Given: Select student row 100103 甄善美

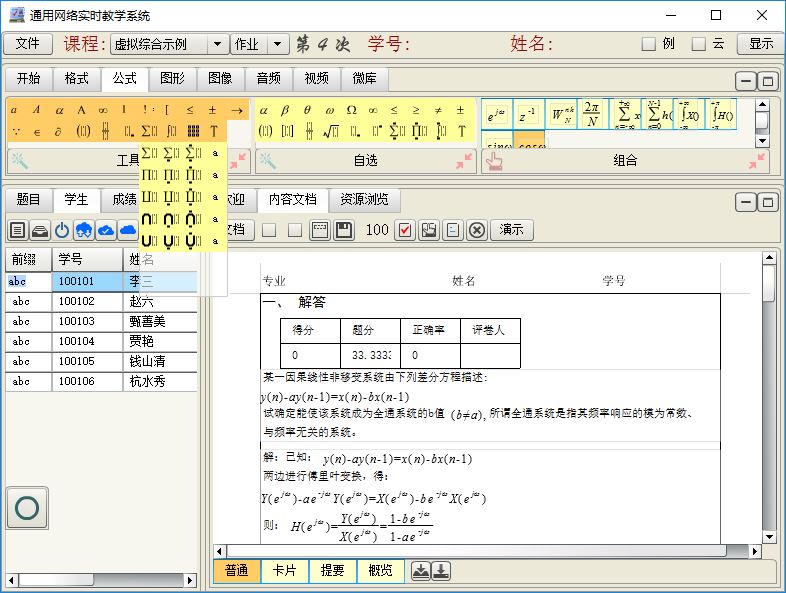Looking at the screenshot, I should click(x=101, y=321).
